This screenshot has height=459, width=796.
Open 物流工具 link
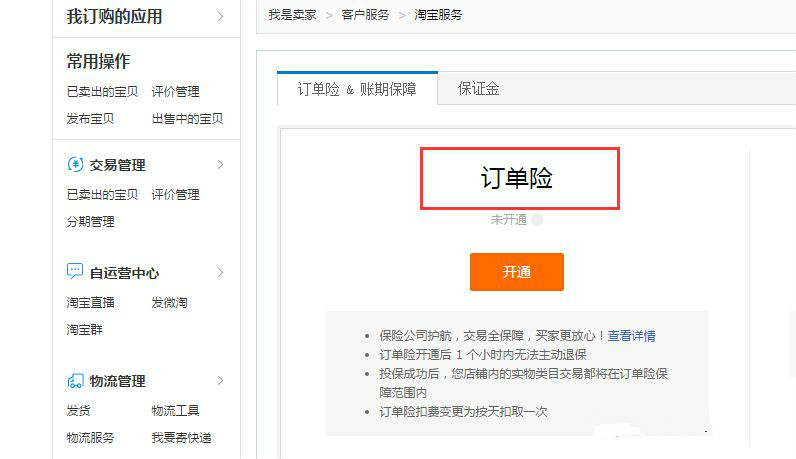click(x=176, y=410)
